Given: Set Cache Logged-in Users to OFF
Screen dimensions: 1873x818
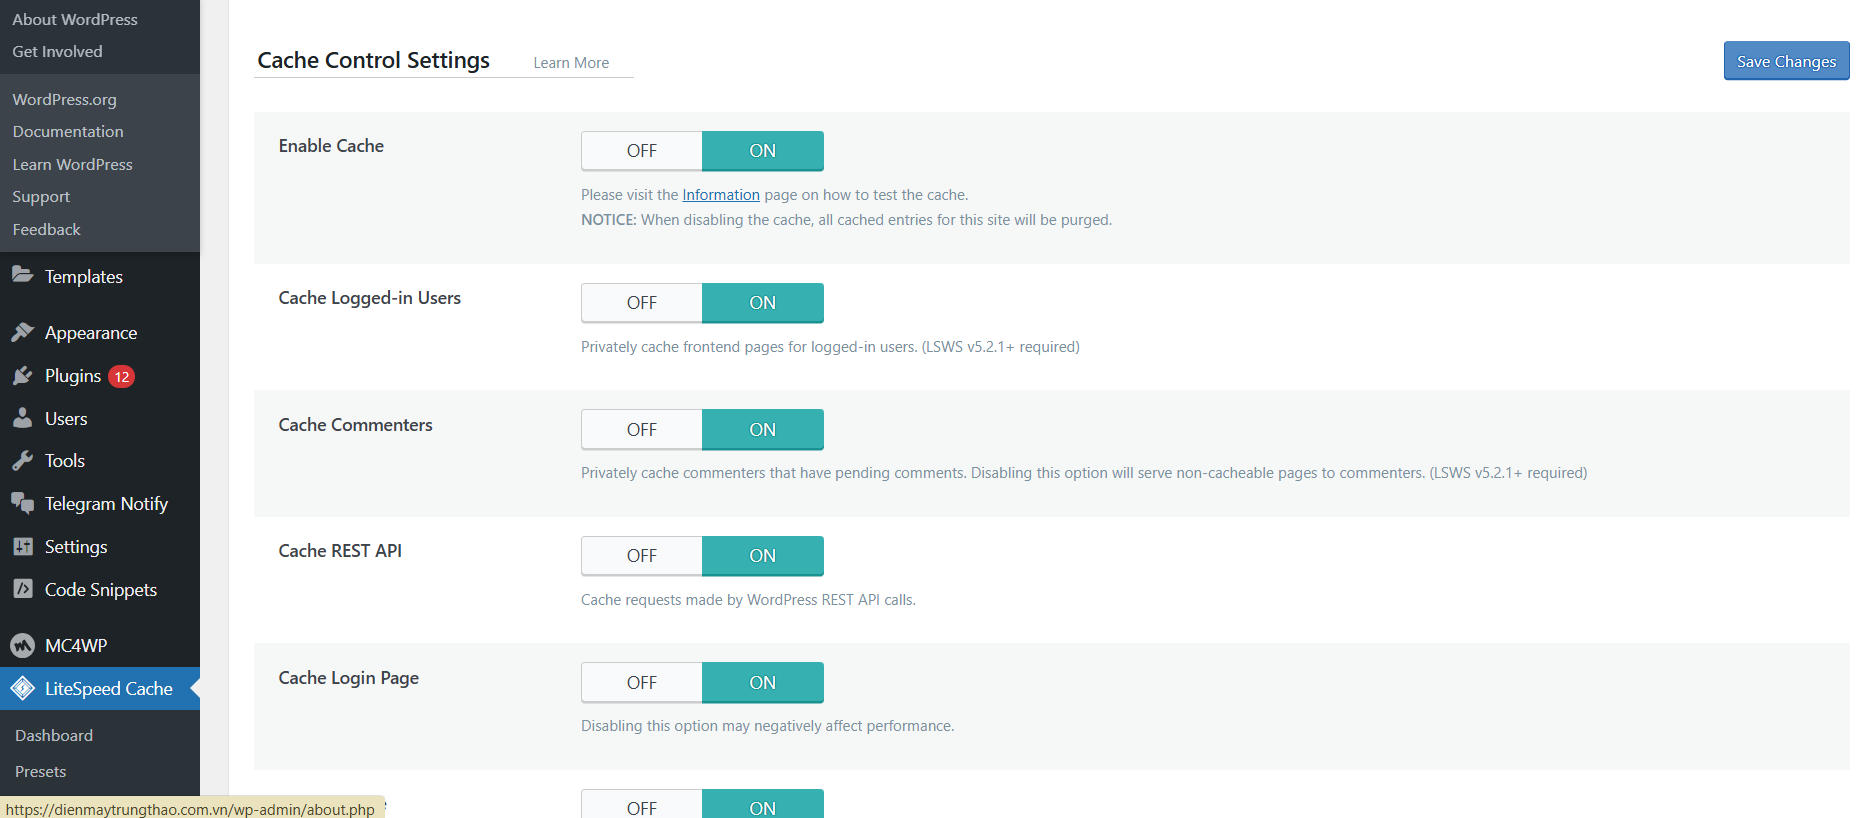Looking at the screenshot, I should [641, 303].
